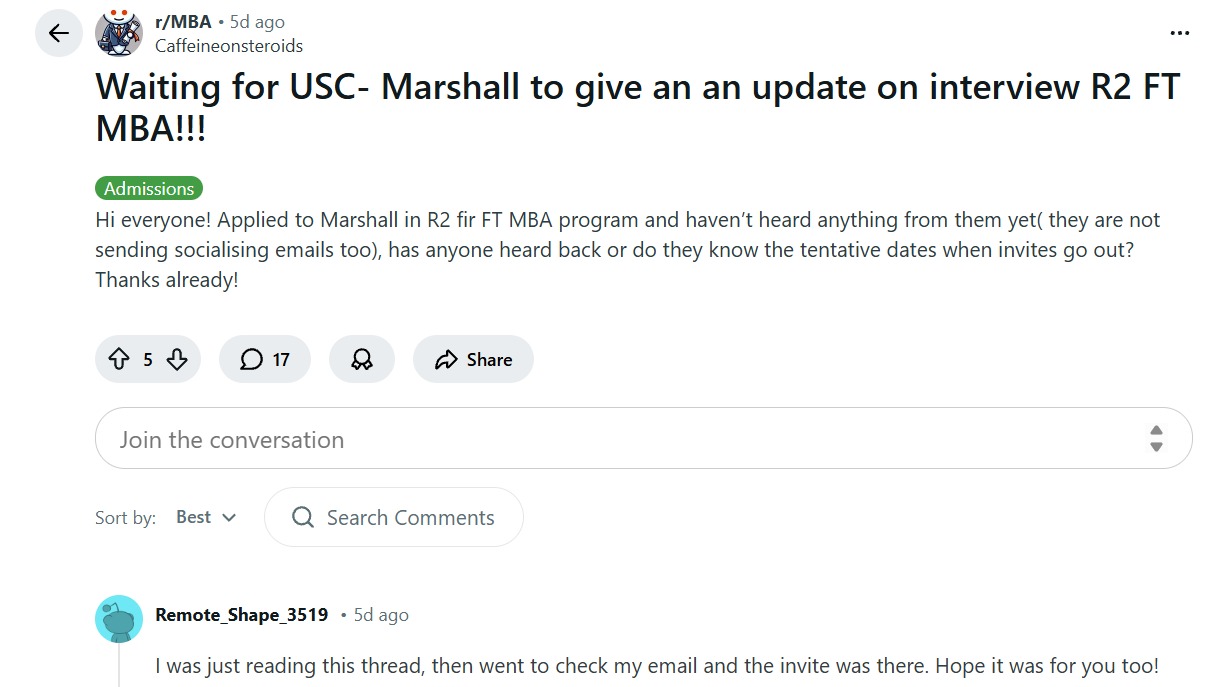The height and width of the screenshot is (687, 1207).
Task: Click the search magnifier icon in comments
Action: 302,517
